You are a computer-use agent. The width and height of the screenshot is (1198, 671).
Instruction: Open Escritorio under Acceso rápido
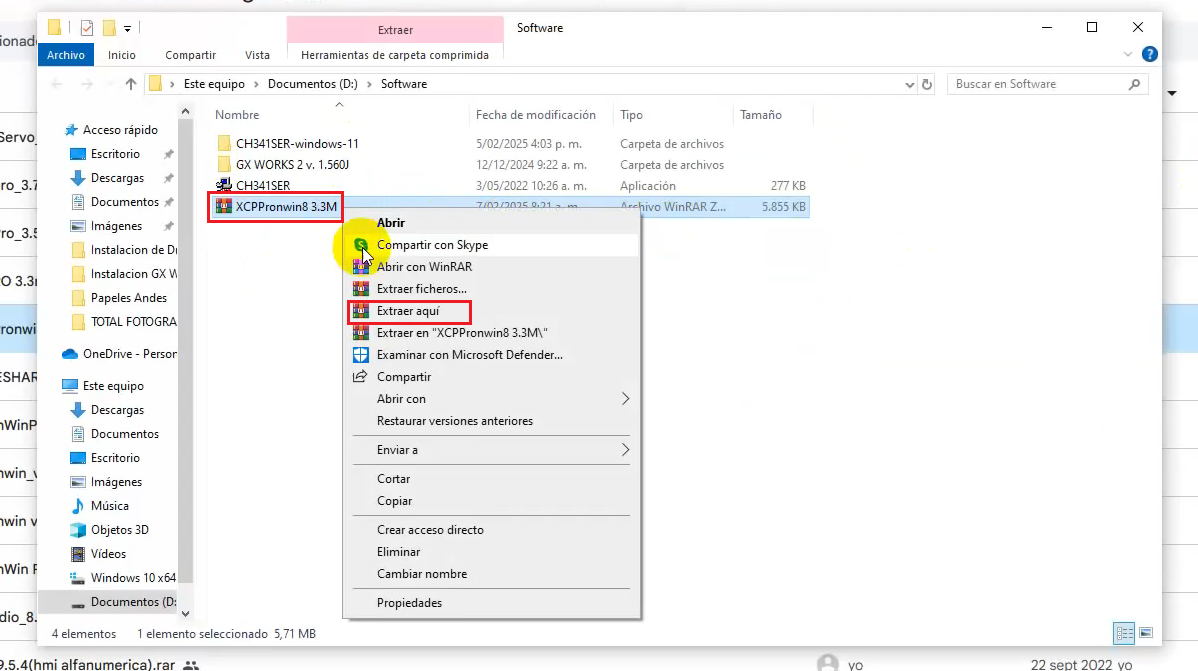pyautogui.click(x=115, y=154)
